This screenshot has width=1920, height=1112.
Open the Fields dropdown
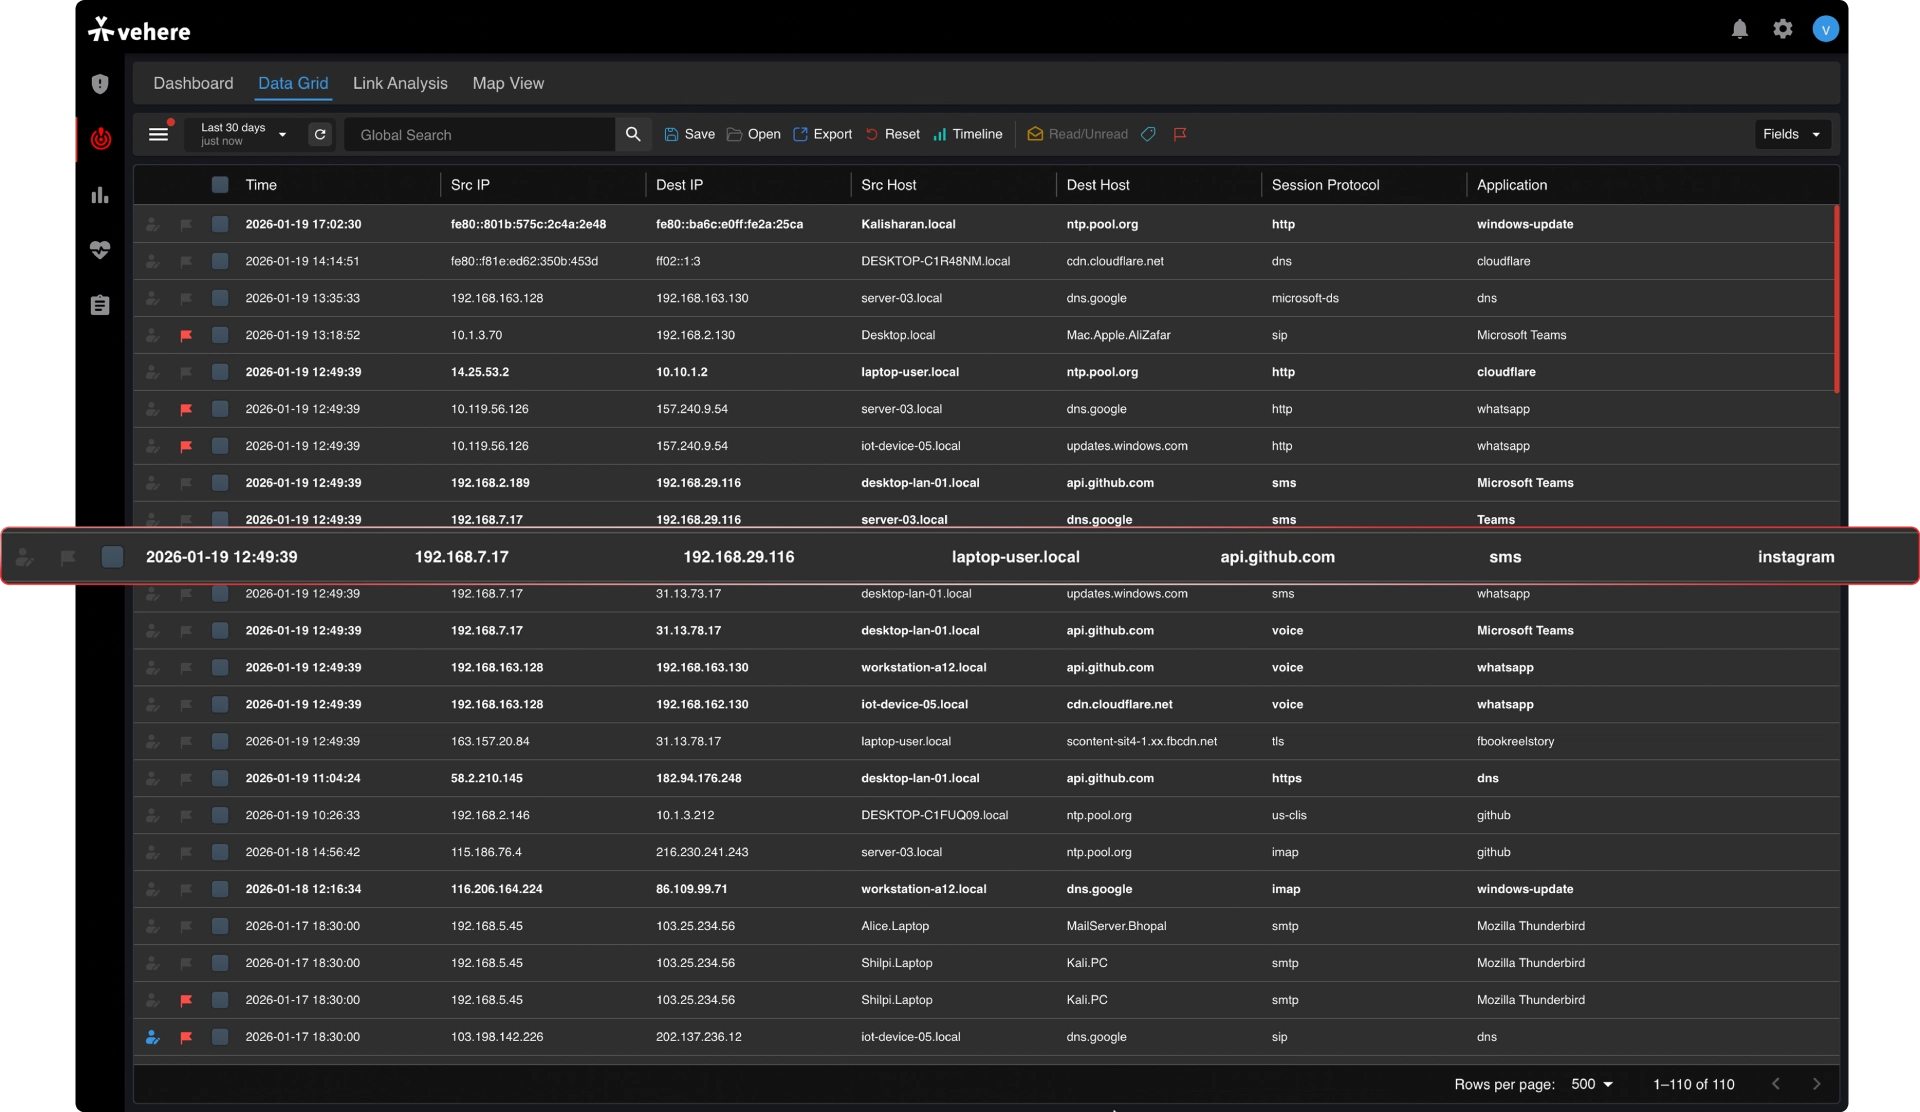(x=1792, y=134)
